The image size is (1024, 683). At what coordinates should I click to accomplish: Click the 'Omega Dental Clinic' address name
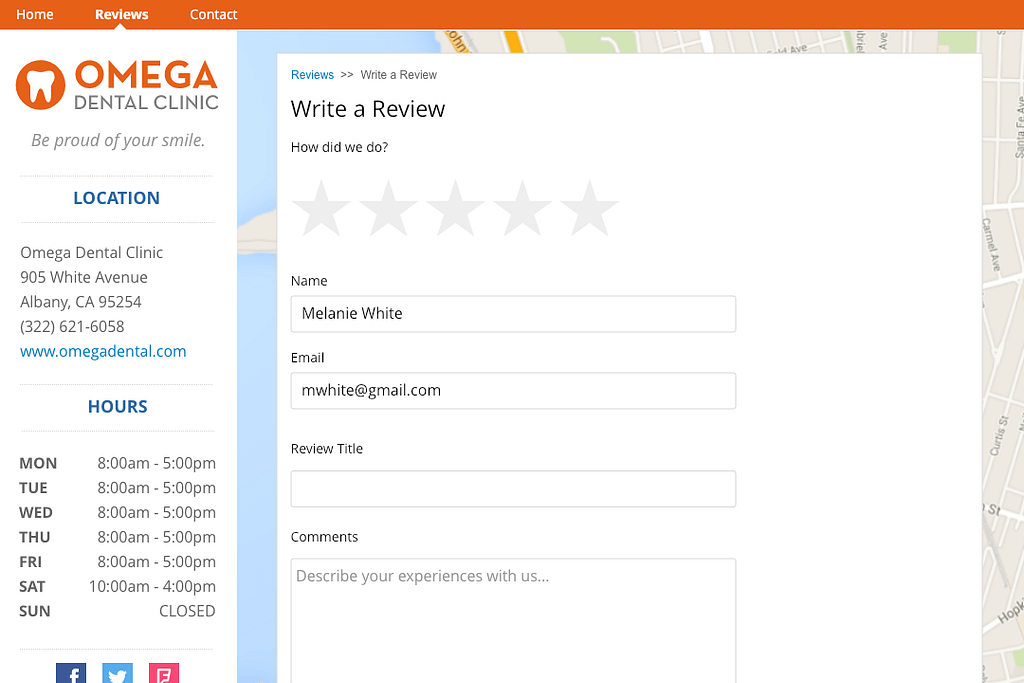pyautogui.click(x=91, y=253)
